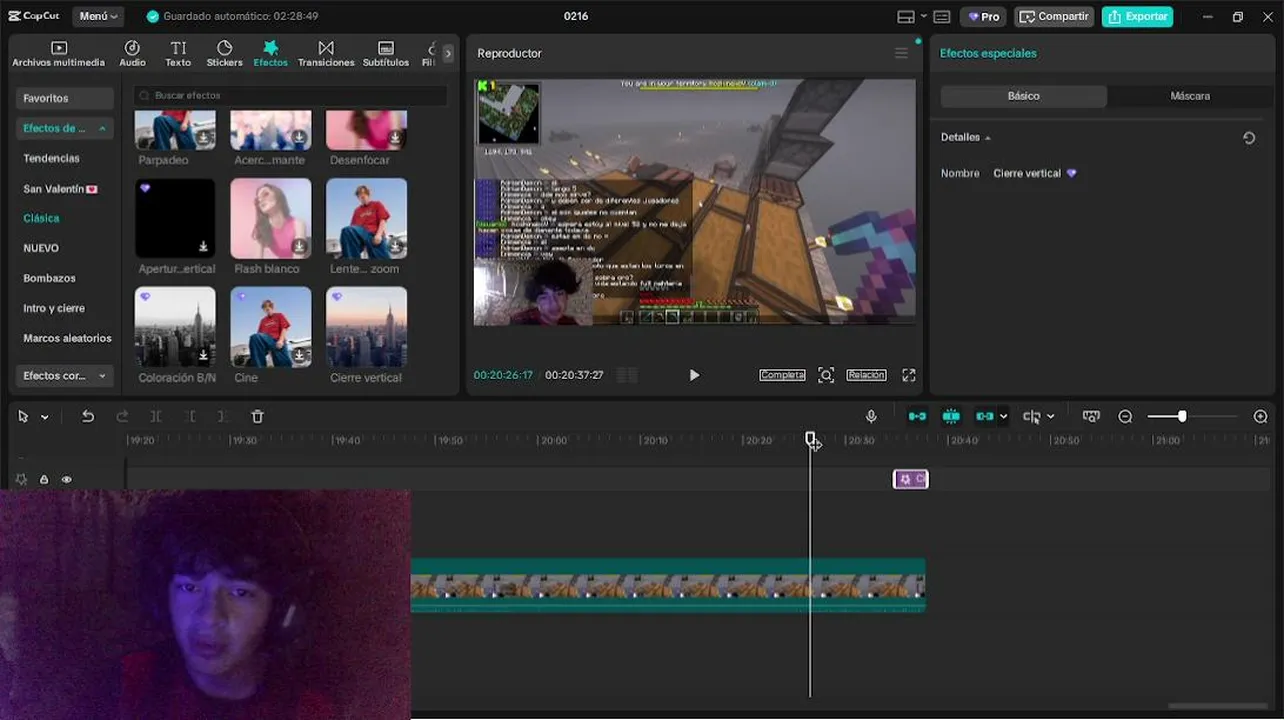Open the Reproductor panel menu
Image resolution: width=1284 pixels, height=720 pixels.
[x=901, y=53]
